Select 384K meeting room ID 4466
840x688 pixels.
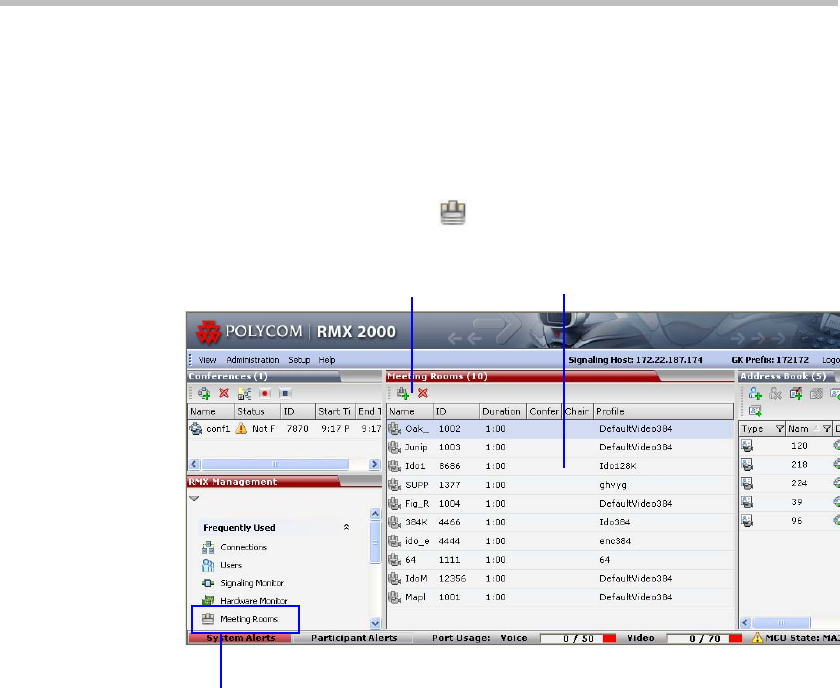560,522
